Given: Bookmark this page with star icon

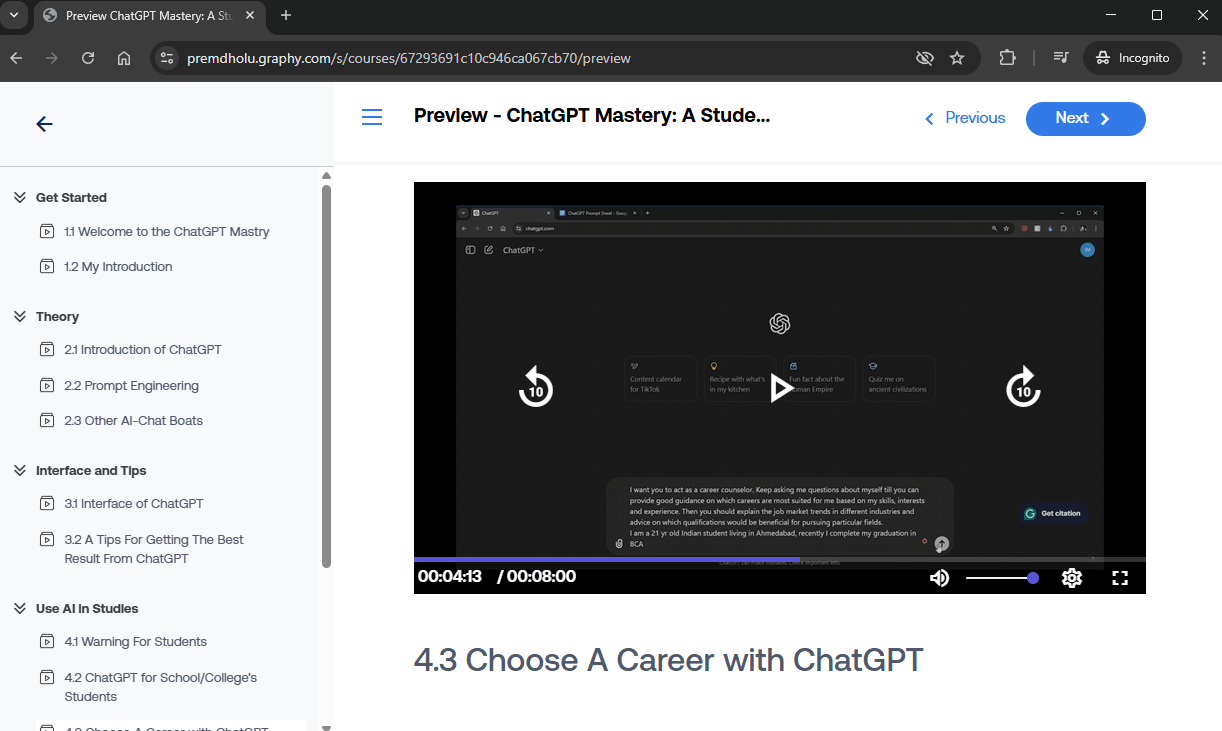Looking at the screenshot, I should [957, 58].
